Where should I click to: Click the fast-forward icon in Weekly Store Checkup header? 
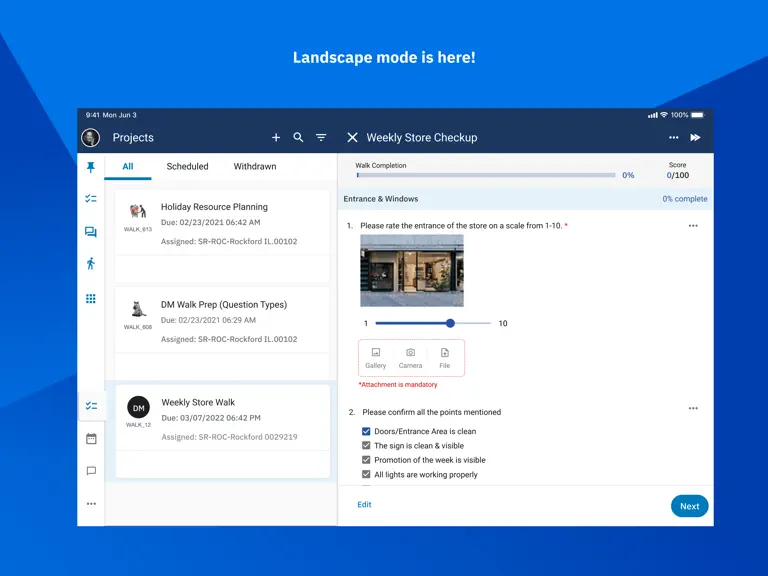coord(695,138)
